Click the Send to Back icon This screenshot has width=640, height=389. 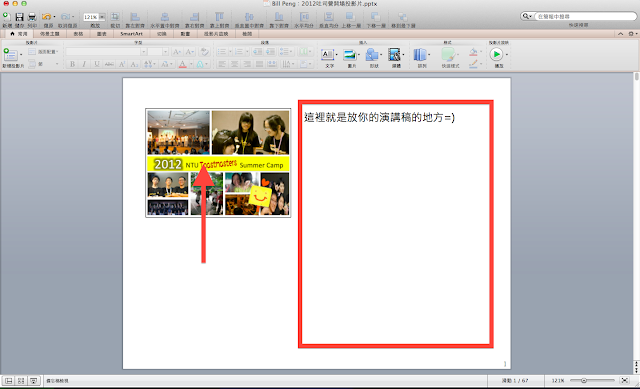click(403, 16)
